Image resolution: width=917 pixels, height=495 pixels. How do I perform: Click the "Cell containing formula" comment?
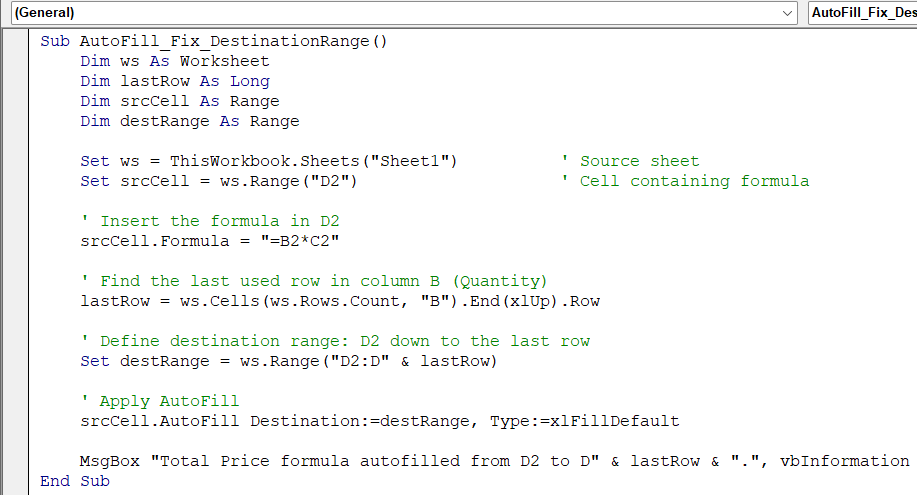(x=694, y=182)
